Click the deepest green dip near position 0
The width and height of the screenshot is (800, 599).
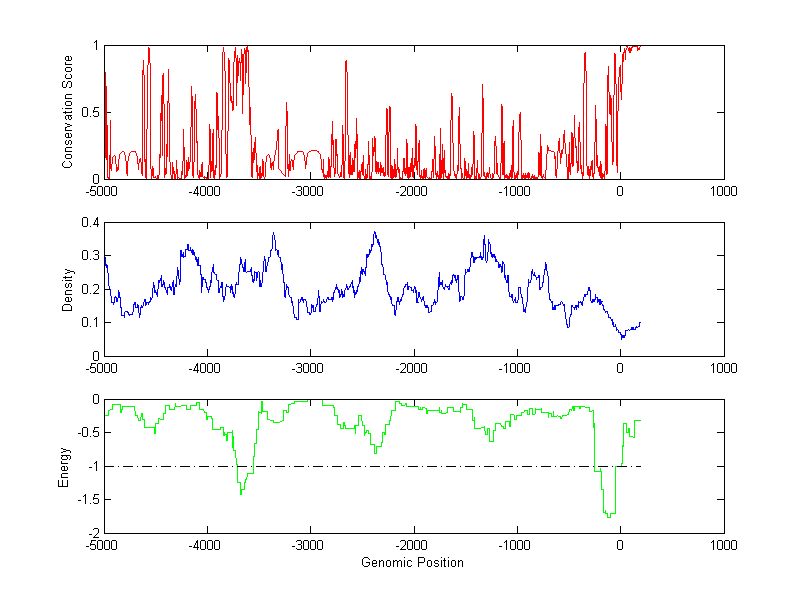[x=609, y=515]
